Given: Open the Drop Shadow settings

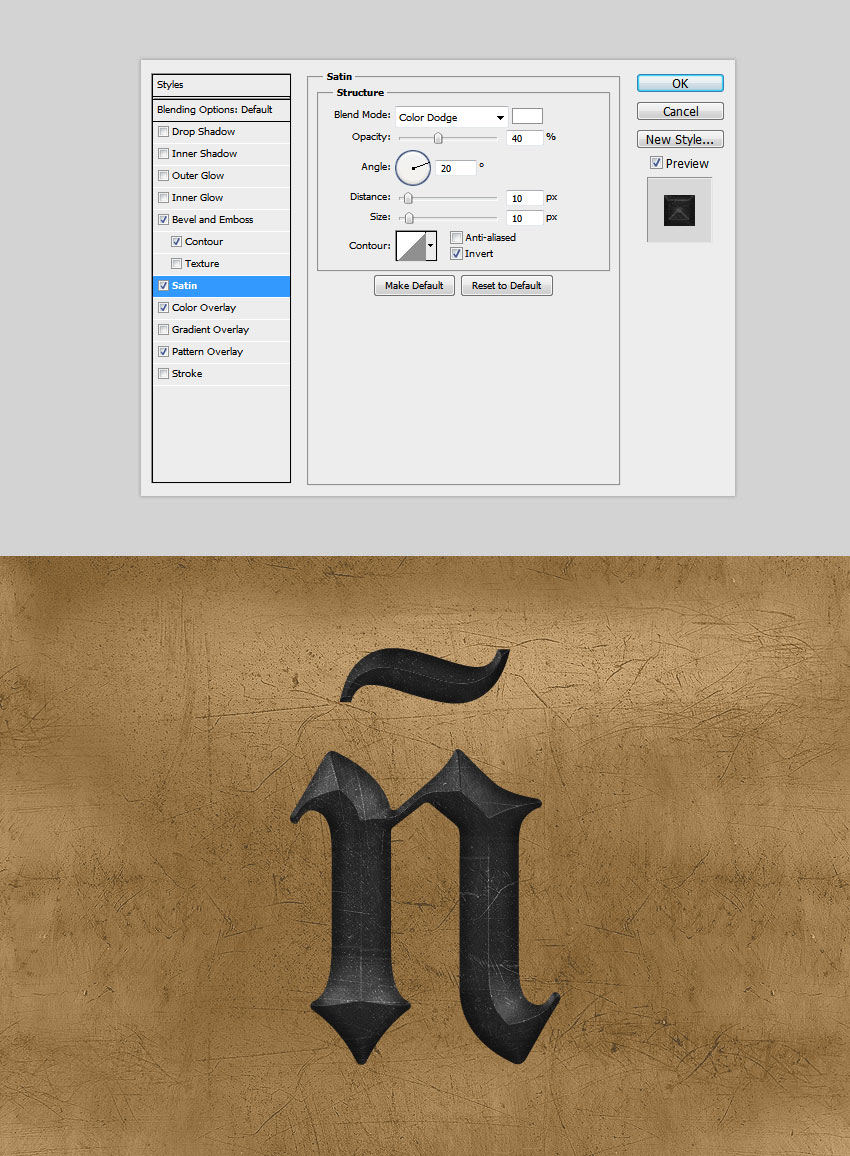Looking at the screenshot, I should point(203,132).
